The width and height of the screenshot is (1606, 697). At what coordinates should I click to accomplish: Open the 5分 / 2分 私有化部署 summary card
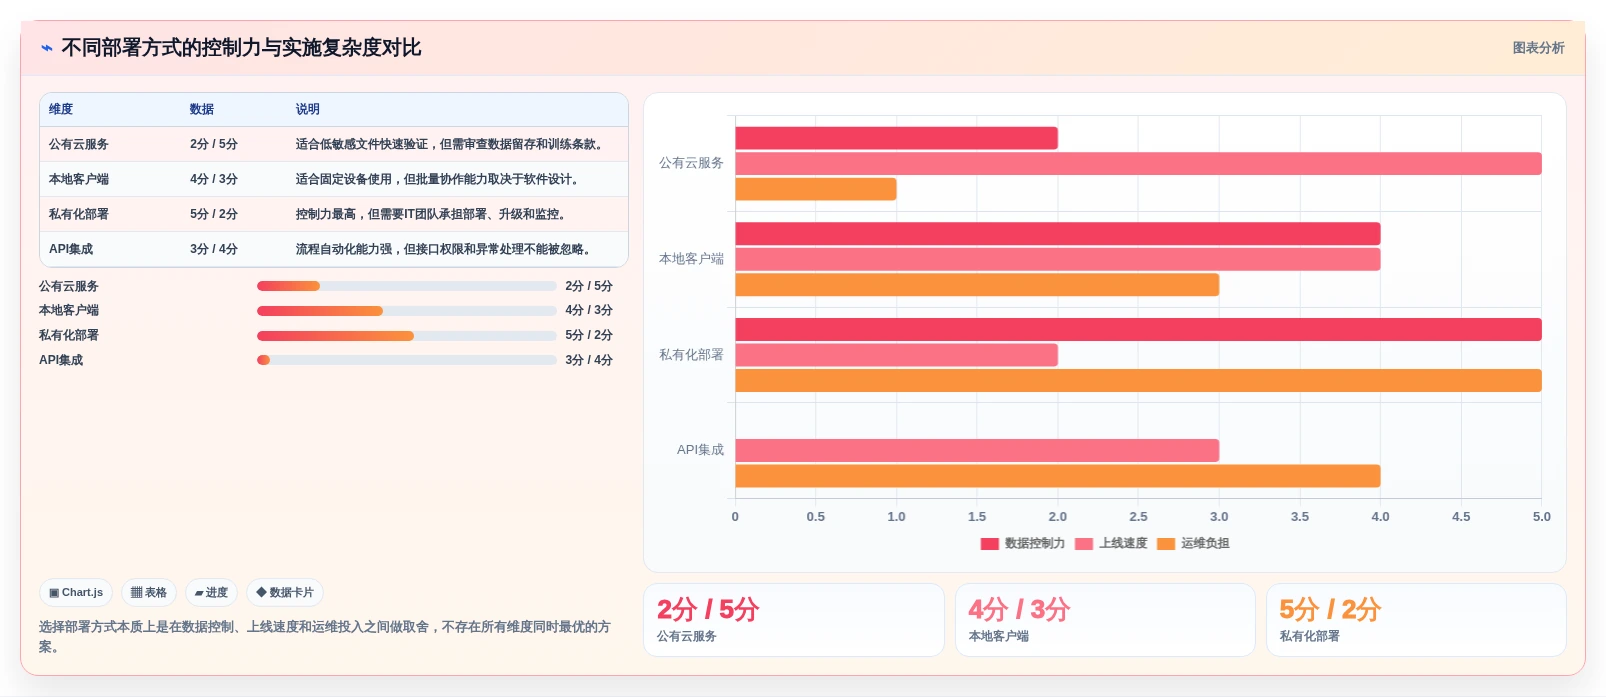coord(1416,620)
